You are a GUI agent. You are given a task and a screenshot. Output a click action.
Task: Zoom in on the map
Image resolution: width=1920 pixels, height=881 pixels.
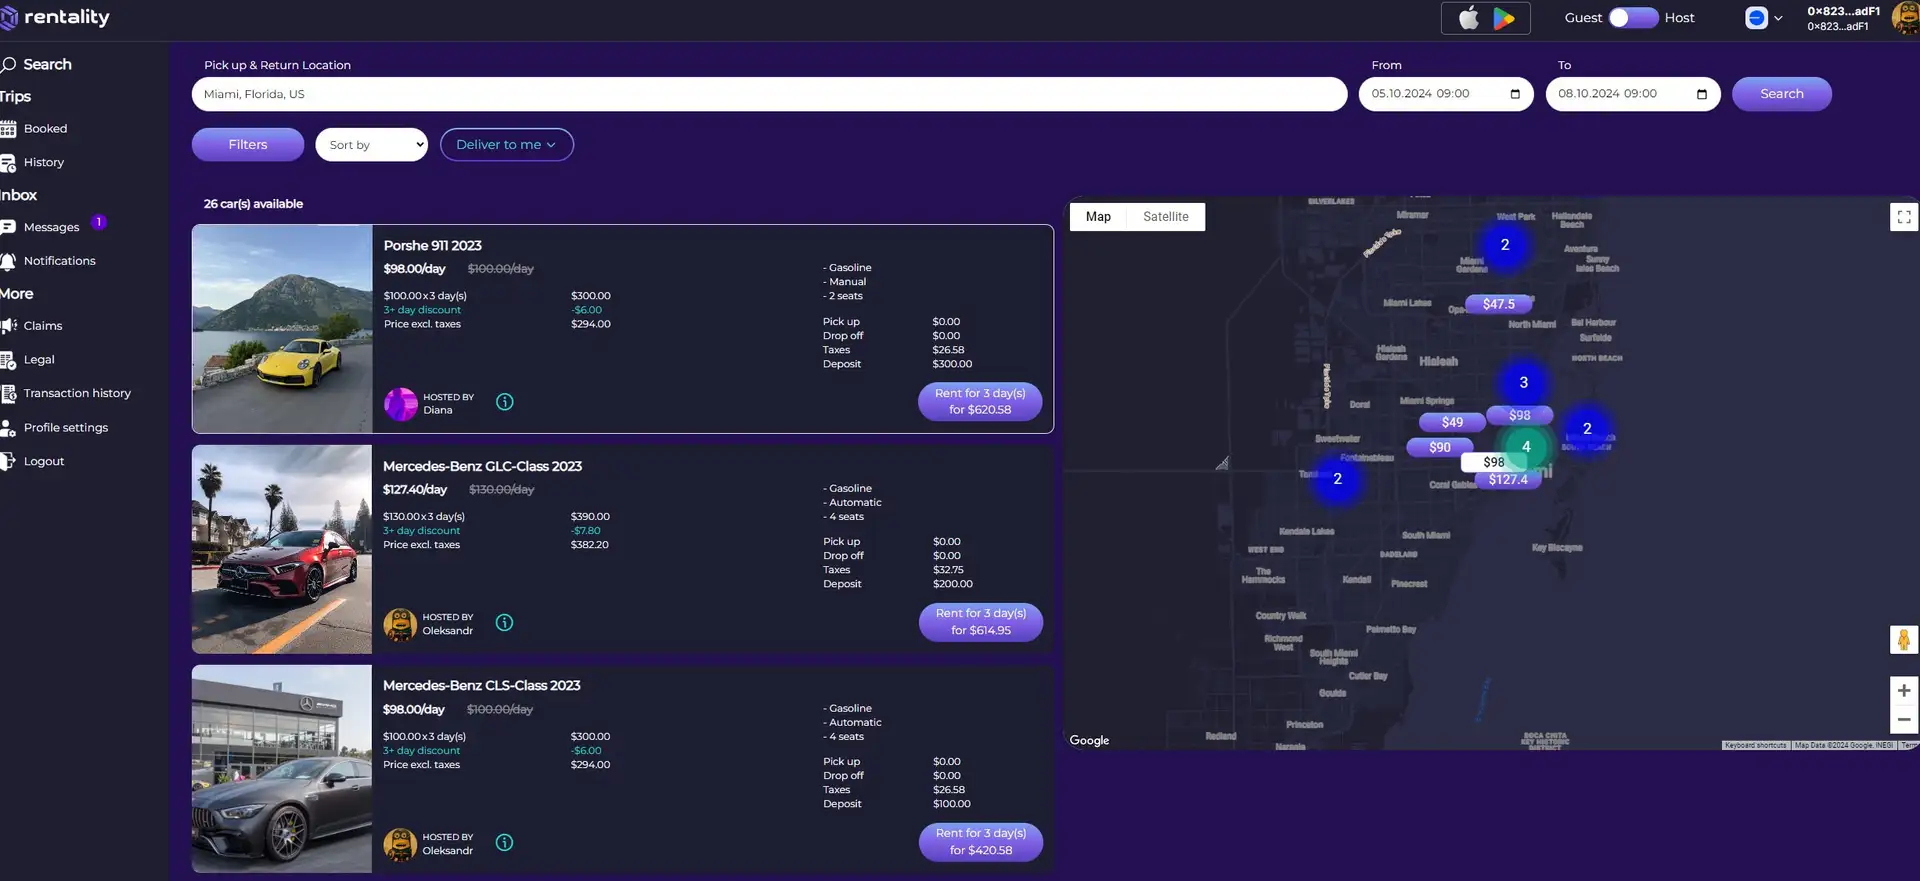click(1903, 691)
